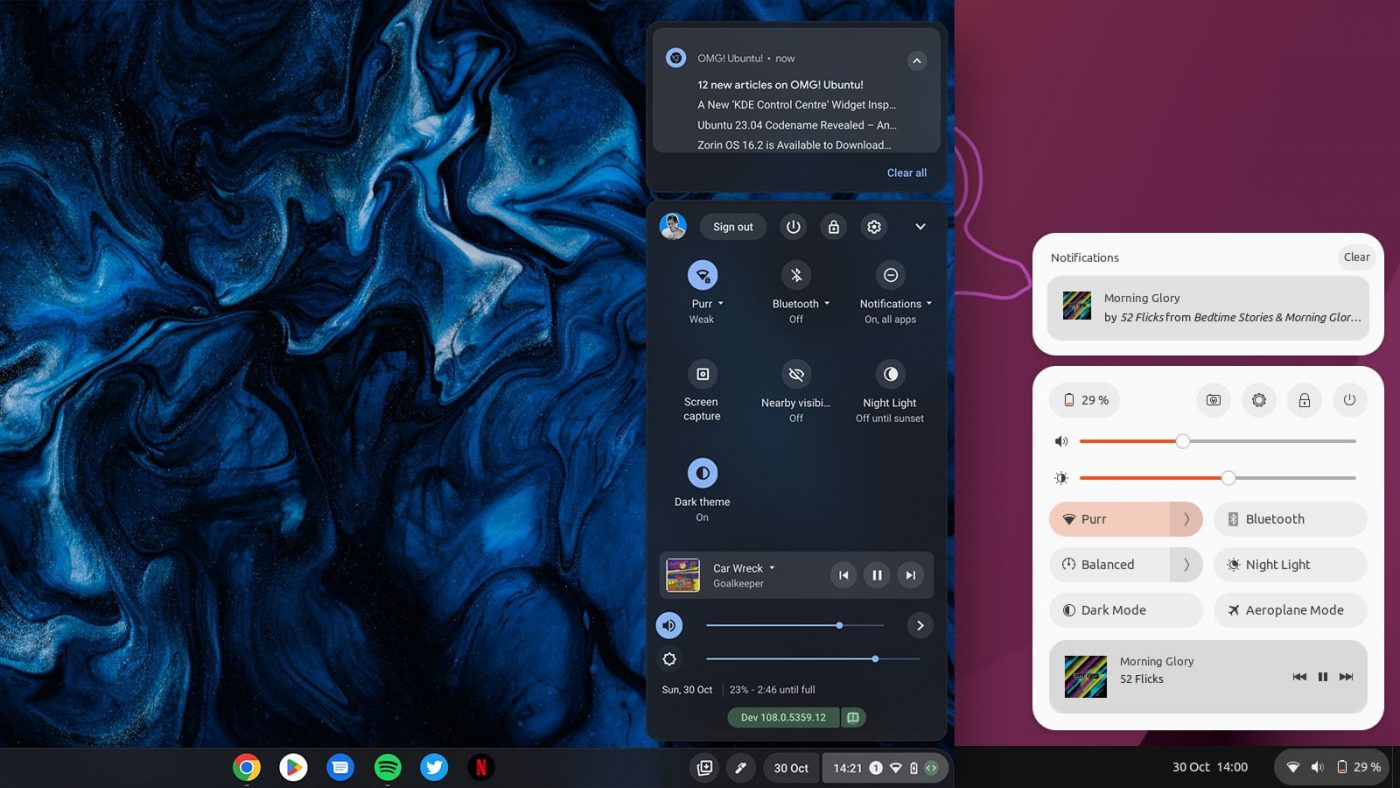
Task: Open Screen capture tool
Action: pyautogui.click(x=702, y=374)
